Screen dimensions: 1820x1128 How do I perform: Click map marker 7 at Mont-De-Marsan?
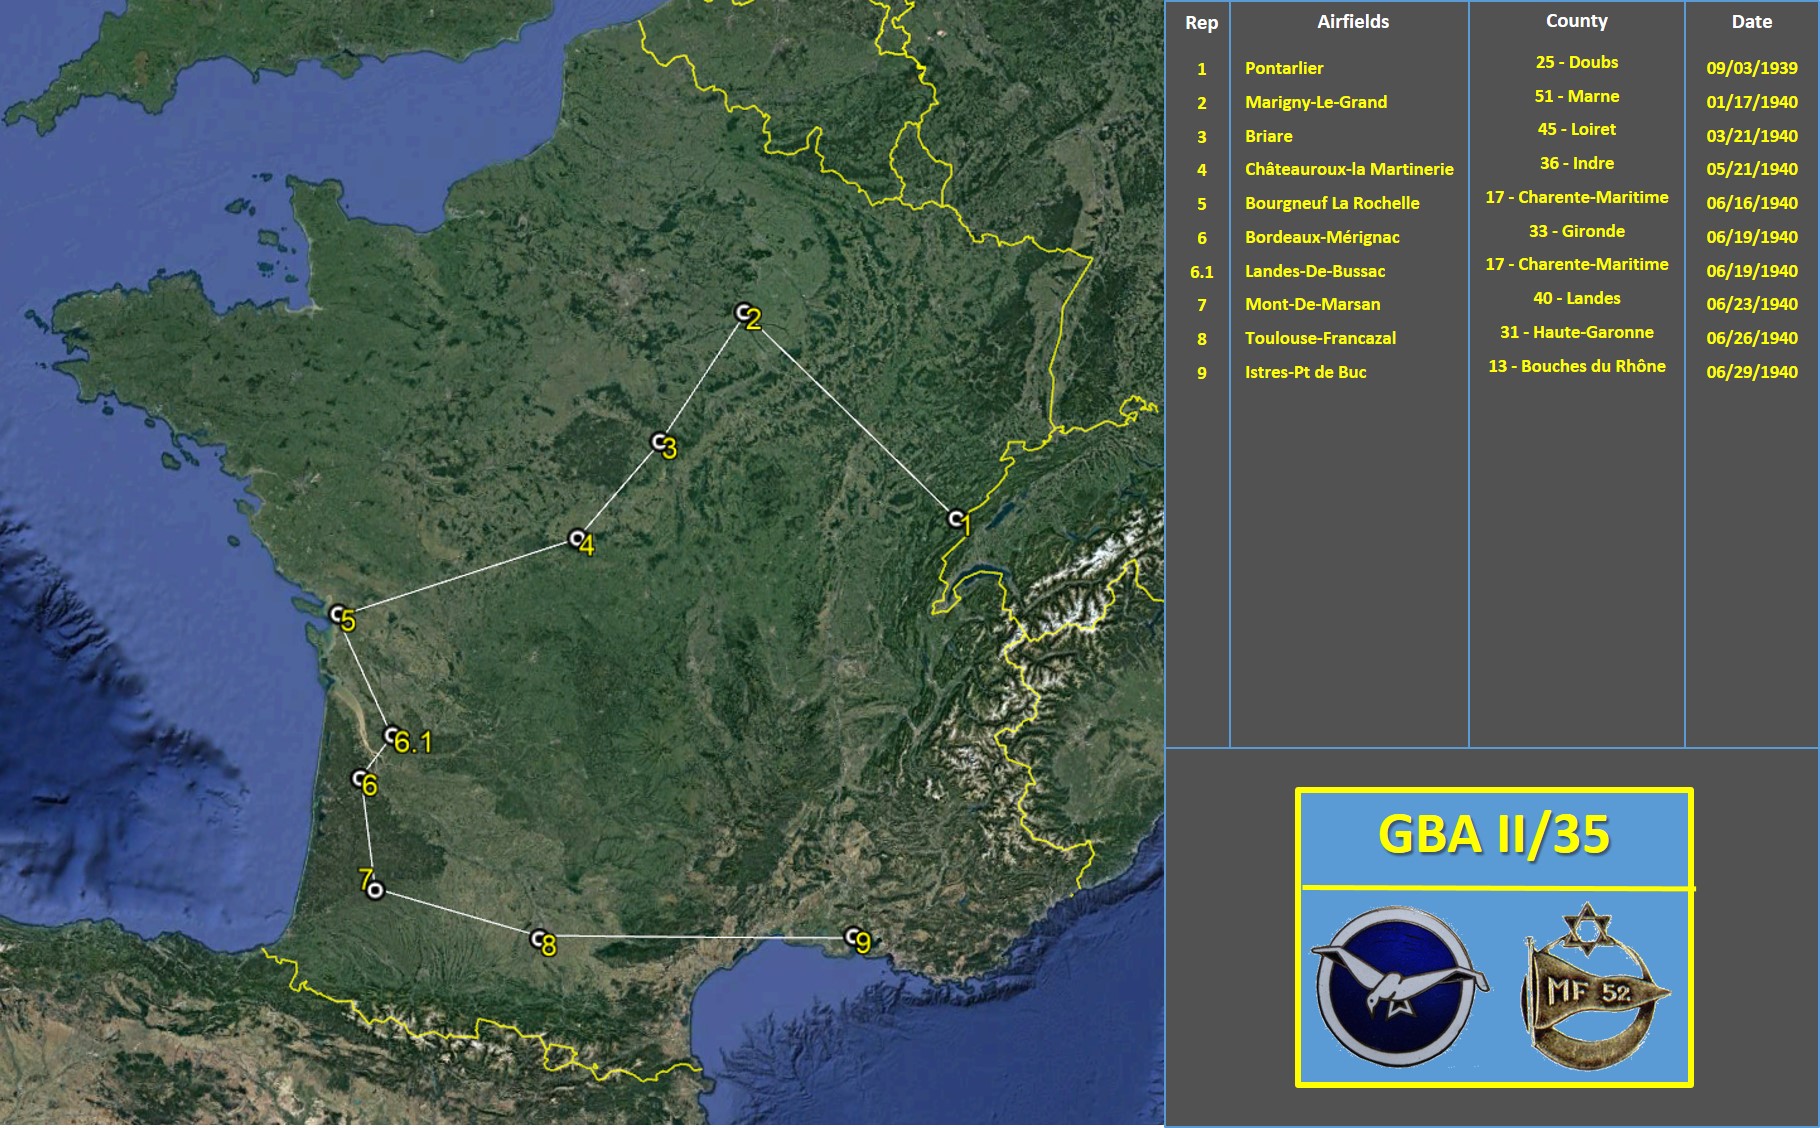(375, 890)
